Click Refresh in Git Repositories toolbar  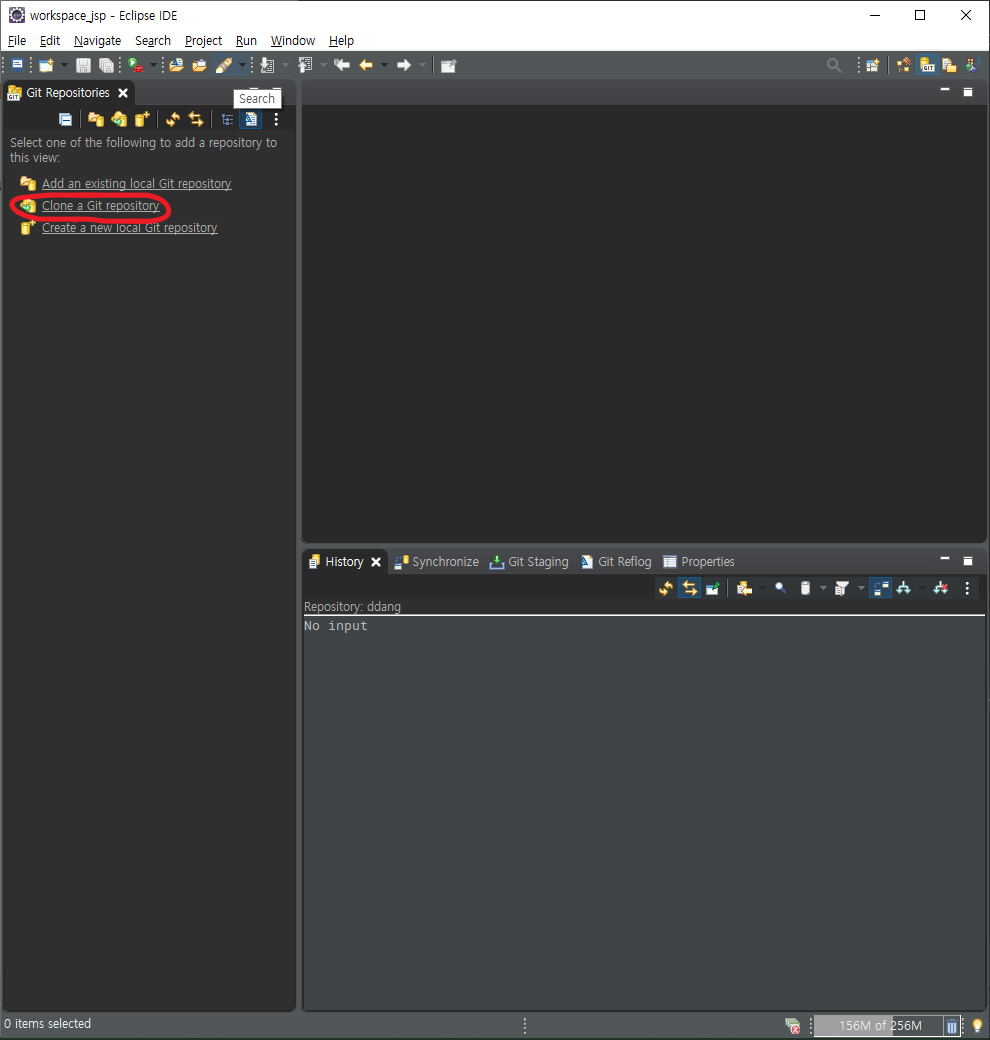[173, 119]
